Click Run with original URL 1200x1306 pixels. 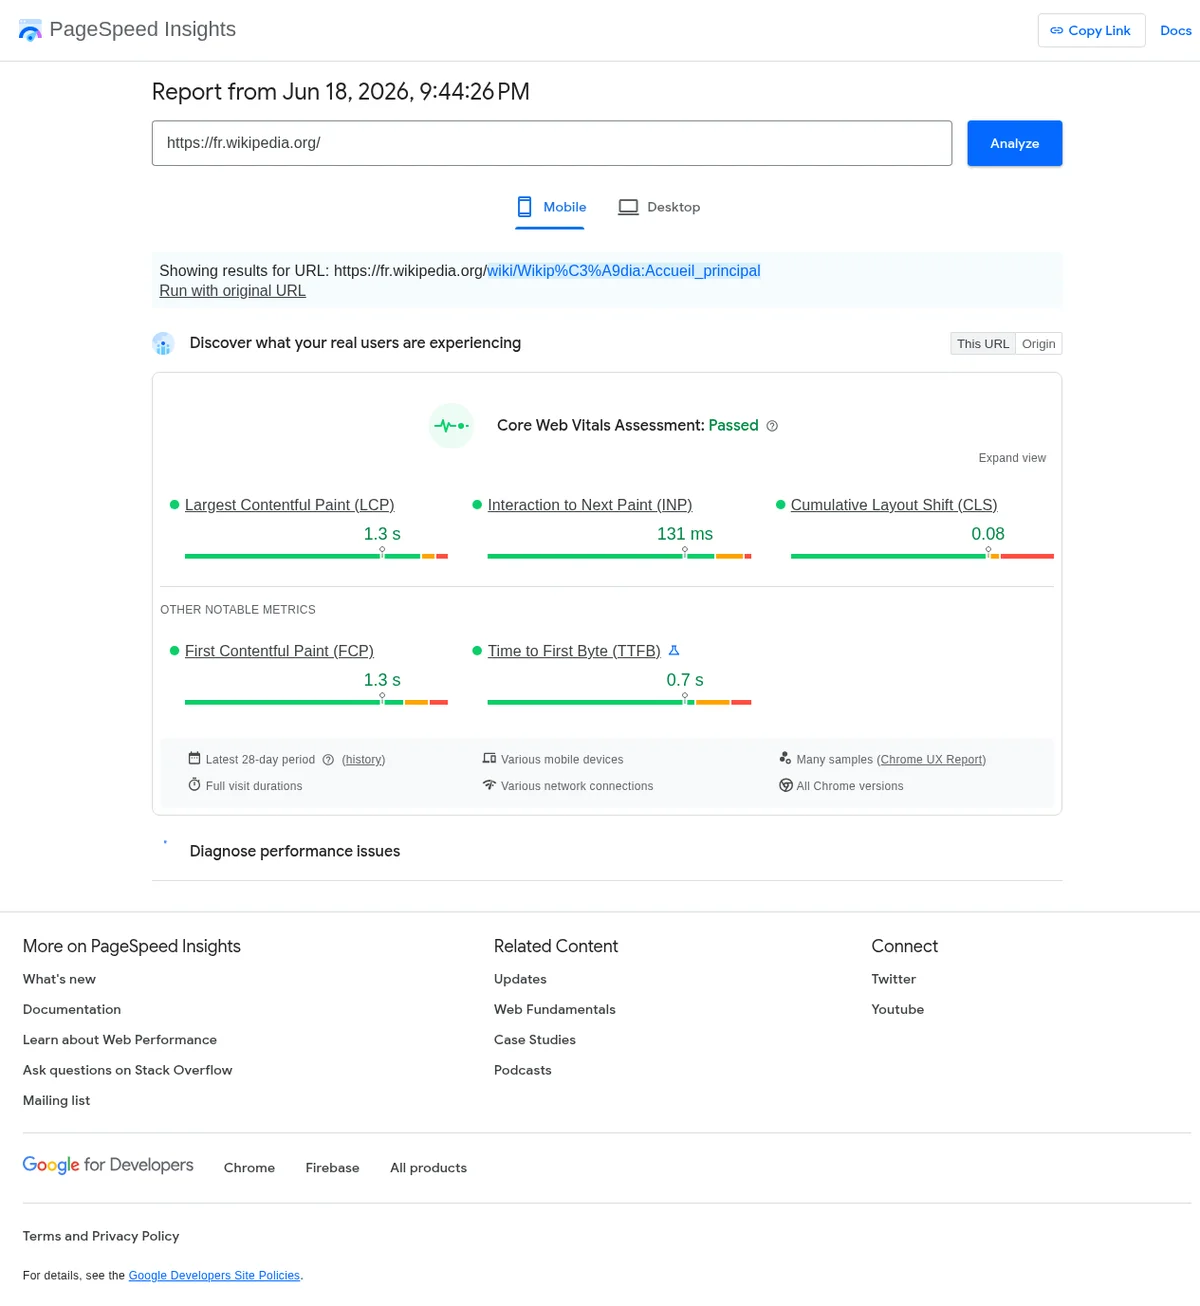(232, 291)
